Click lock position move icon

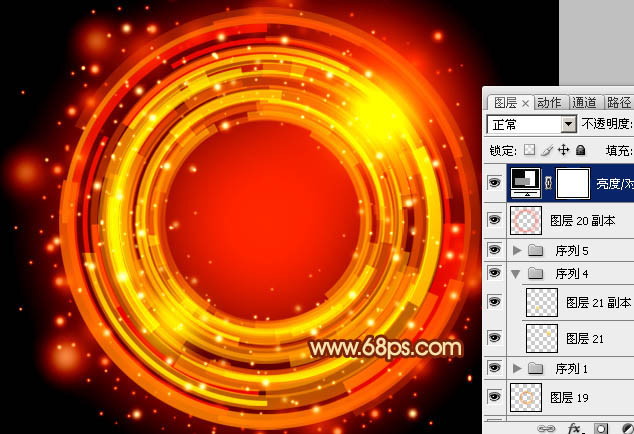point(563,150)
